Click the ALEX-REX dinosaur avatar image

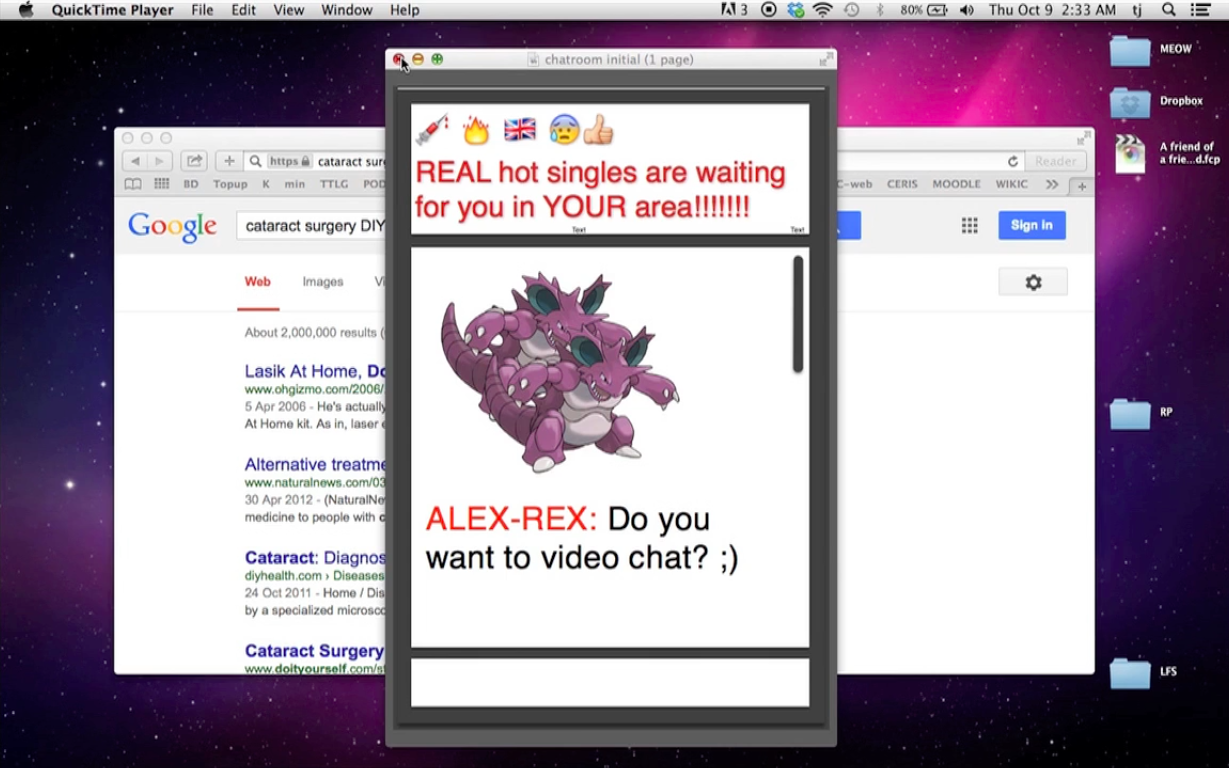560,370
